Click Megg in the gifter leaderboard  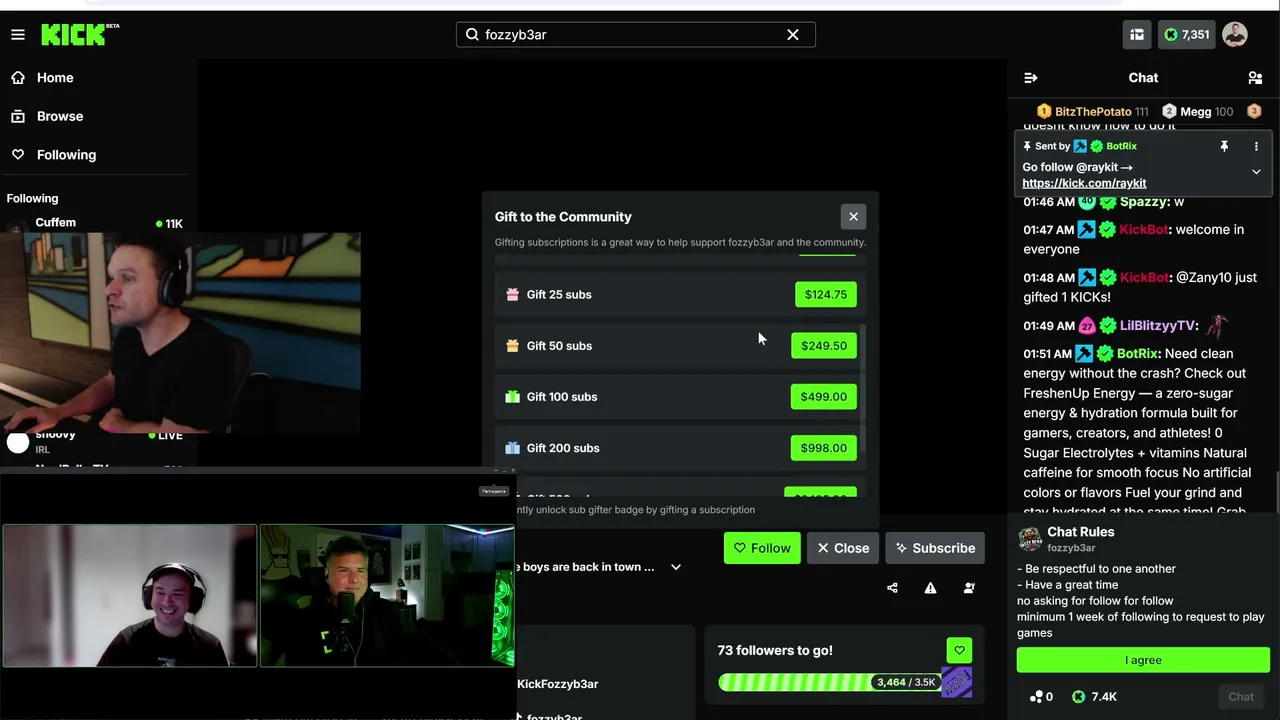pyautogui.click(x=1197, y=112)
